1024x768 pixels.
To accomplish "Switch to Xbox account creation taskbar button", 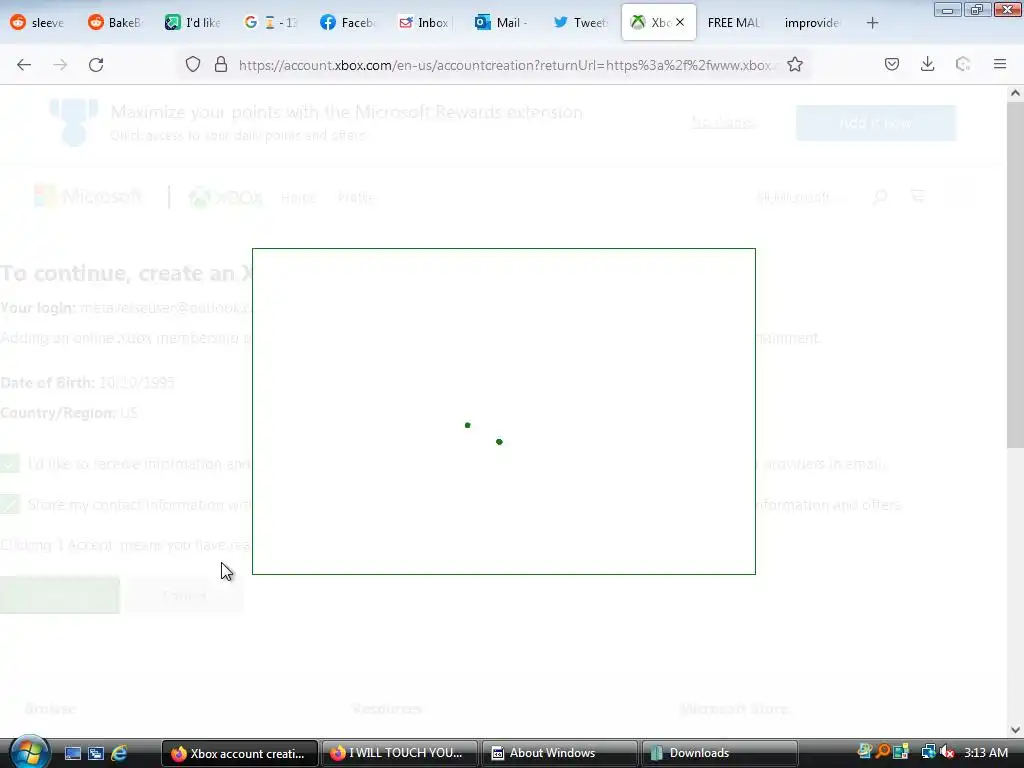I will click(x=239, y=754).
